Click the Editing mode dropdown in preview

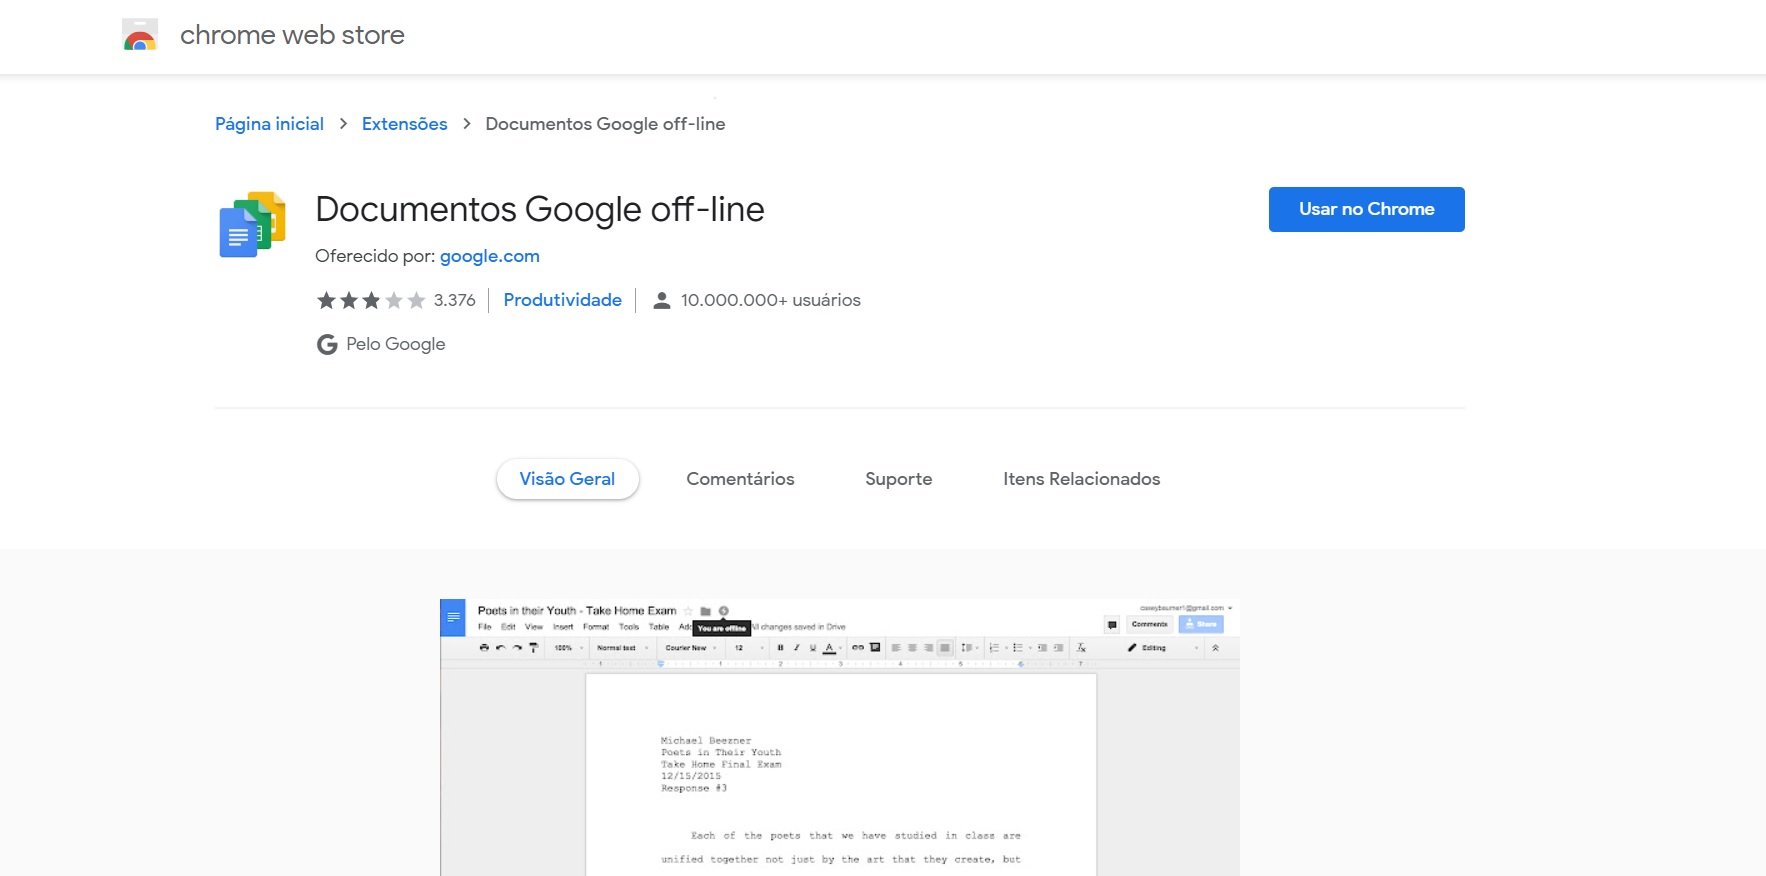tap(1163, 648)
